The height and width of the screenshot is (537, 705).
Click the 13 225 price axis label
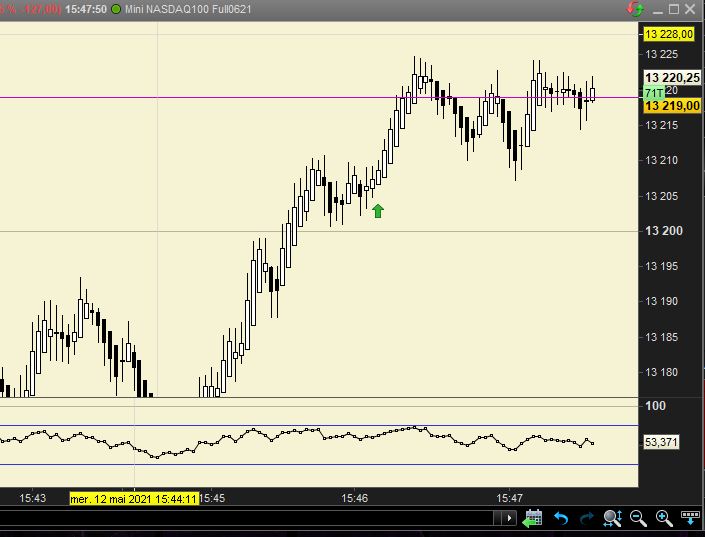[661, 54]
